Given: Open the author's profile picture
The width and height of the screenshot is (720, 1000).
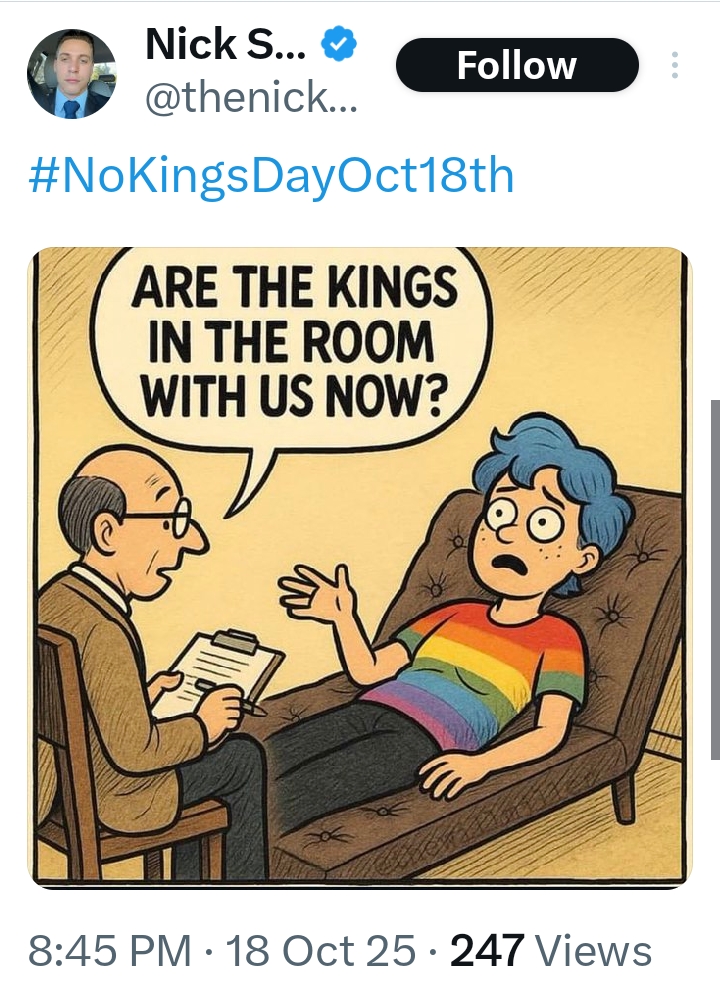Looking at the screenshot, I should tap(71, 73).
